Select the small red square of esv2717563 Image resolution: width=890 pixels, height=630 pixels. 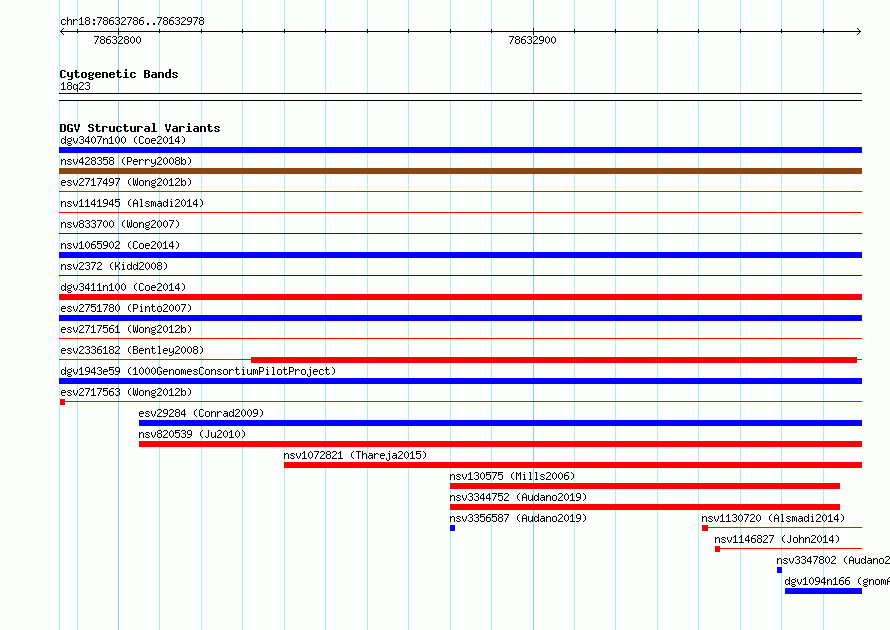click(62, 402)
